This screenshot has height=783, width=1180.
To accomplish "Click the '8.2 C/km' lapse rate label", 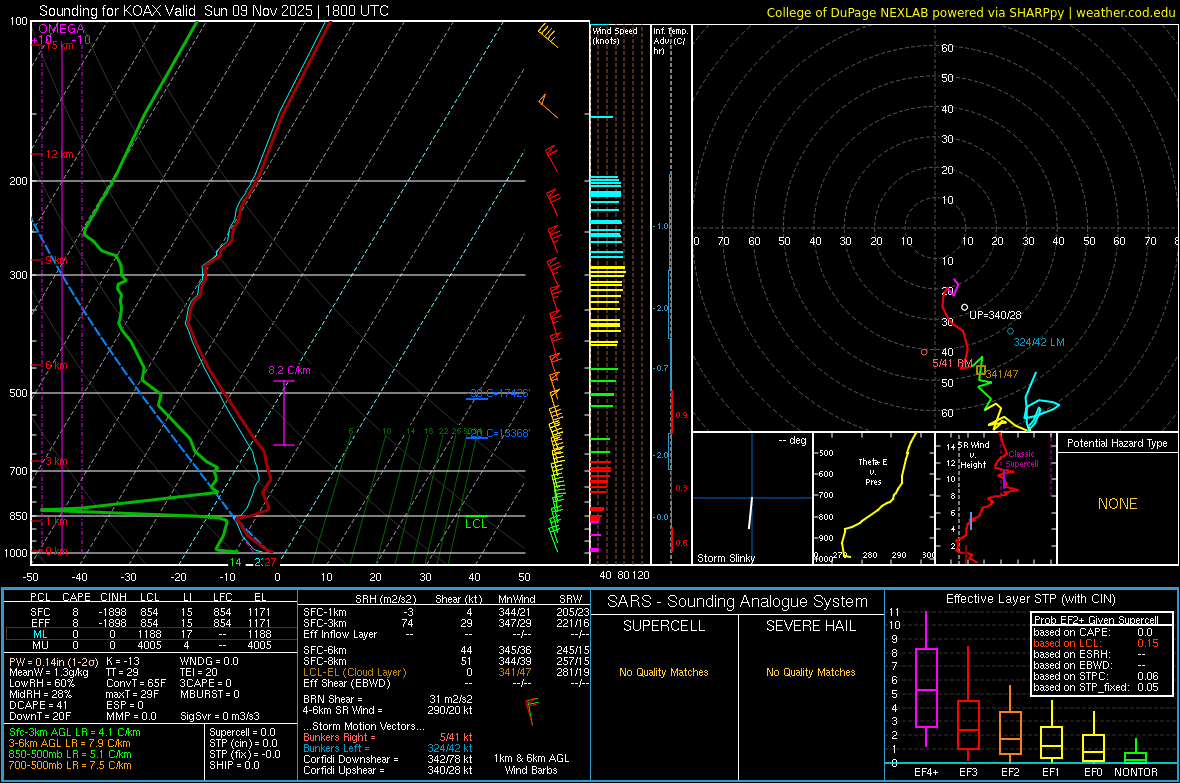I will point(289,370).
